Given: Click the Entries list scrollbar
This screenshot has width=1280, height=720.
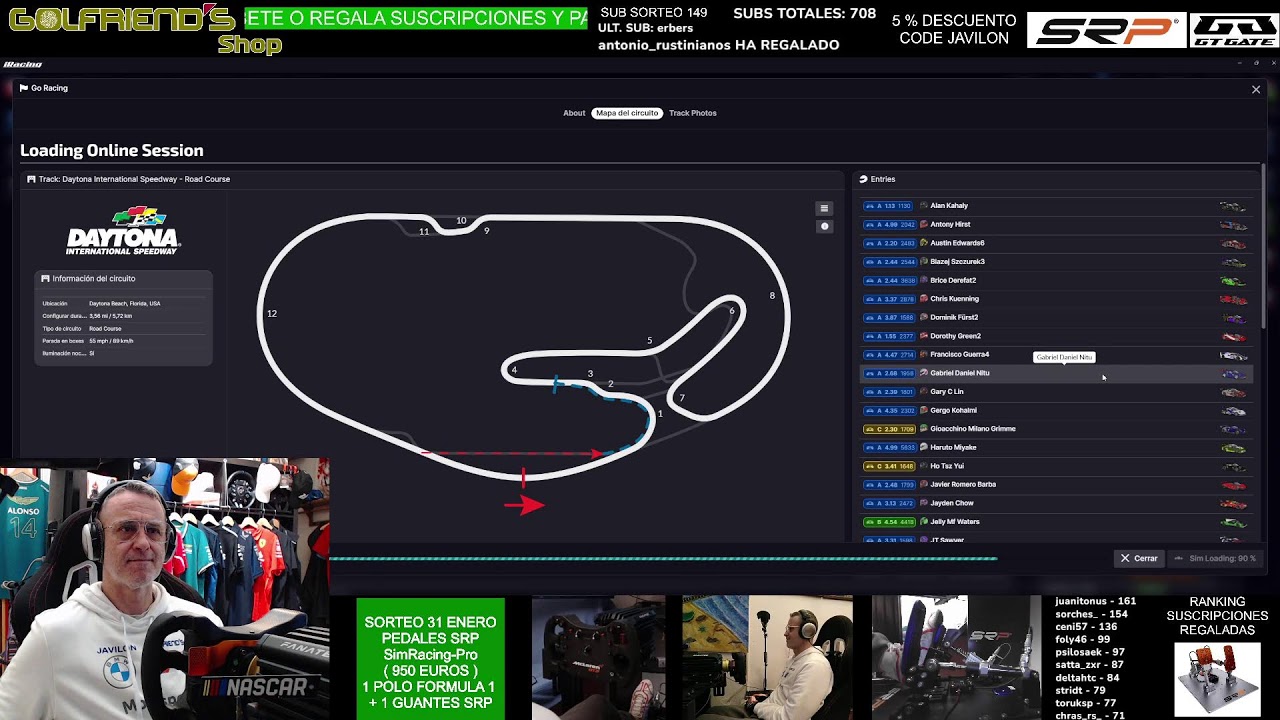Looking at the screenshot, I should tap(1264, 245).
